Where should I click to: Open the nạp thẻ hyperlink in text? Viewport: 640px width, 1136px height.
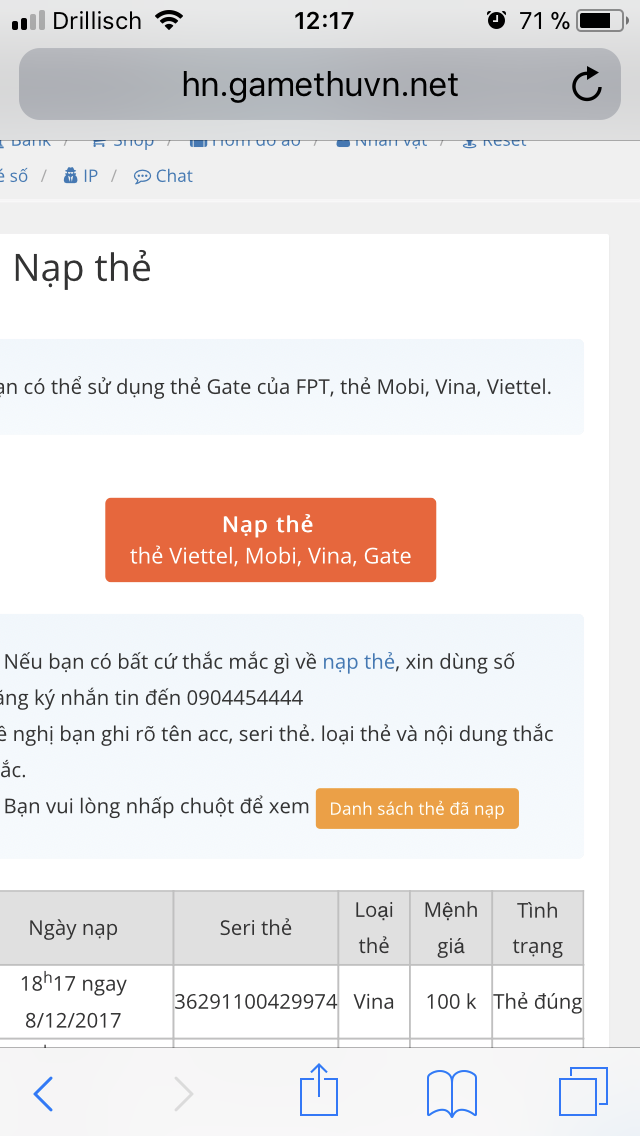tap(358, 661)
